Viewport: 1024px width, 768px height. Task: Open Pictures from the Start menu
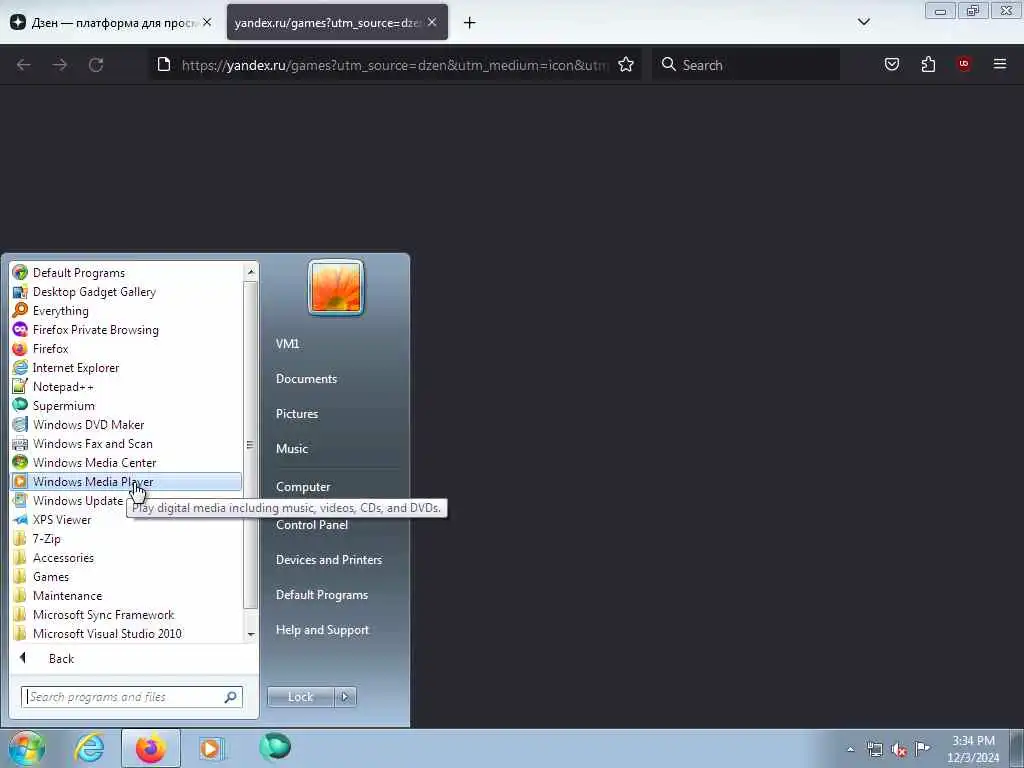pyautogui.click(x=296, y=414)
